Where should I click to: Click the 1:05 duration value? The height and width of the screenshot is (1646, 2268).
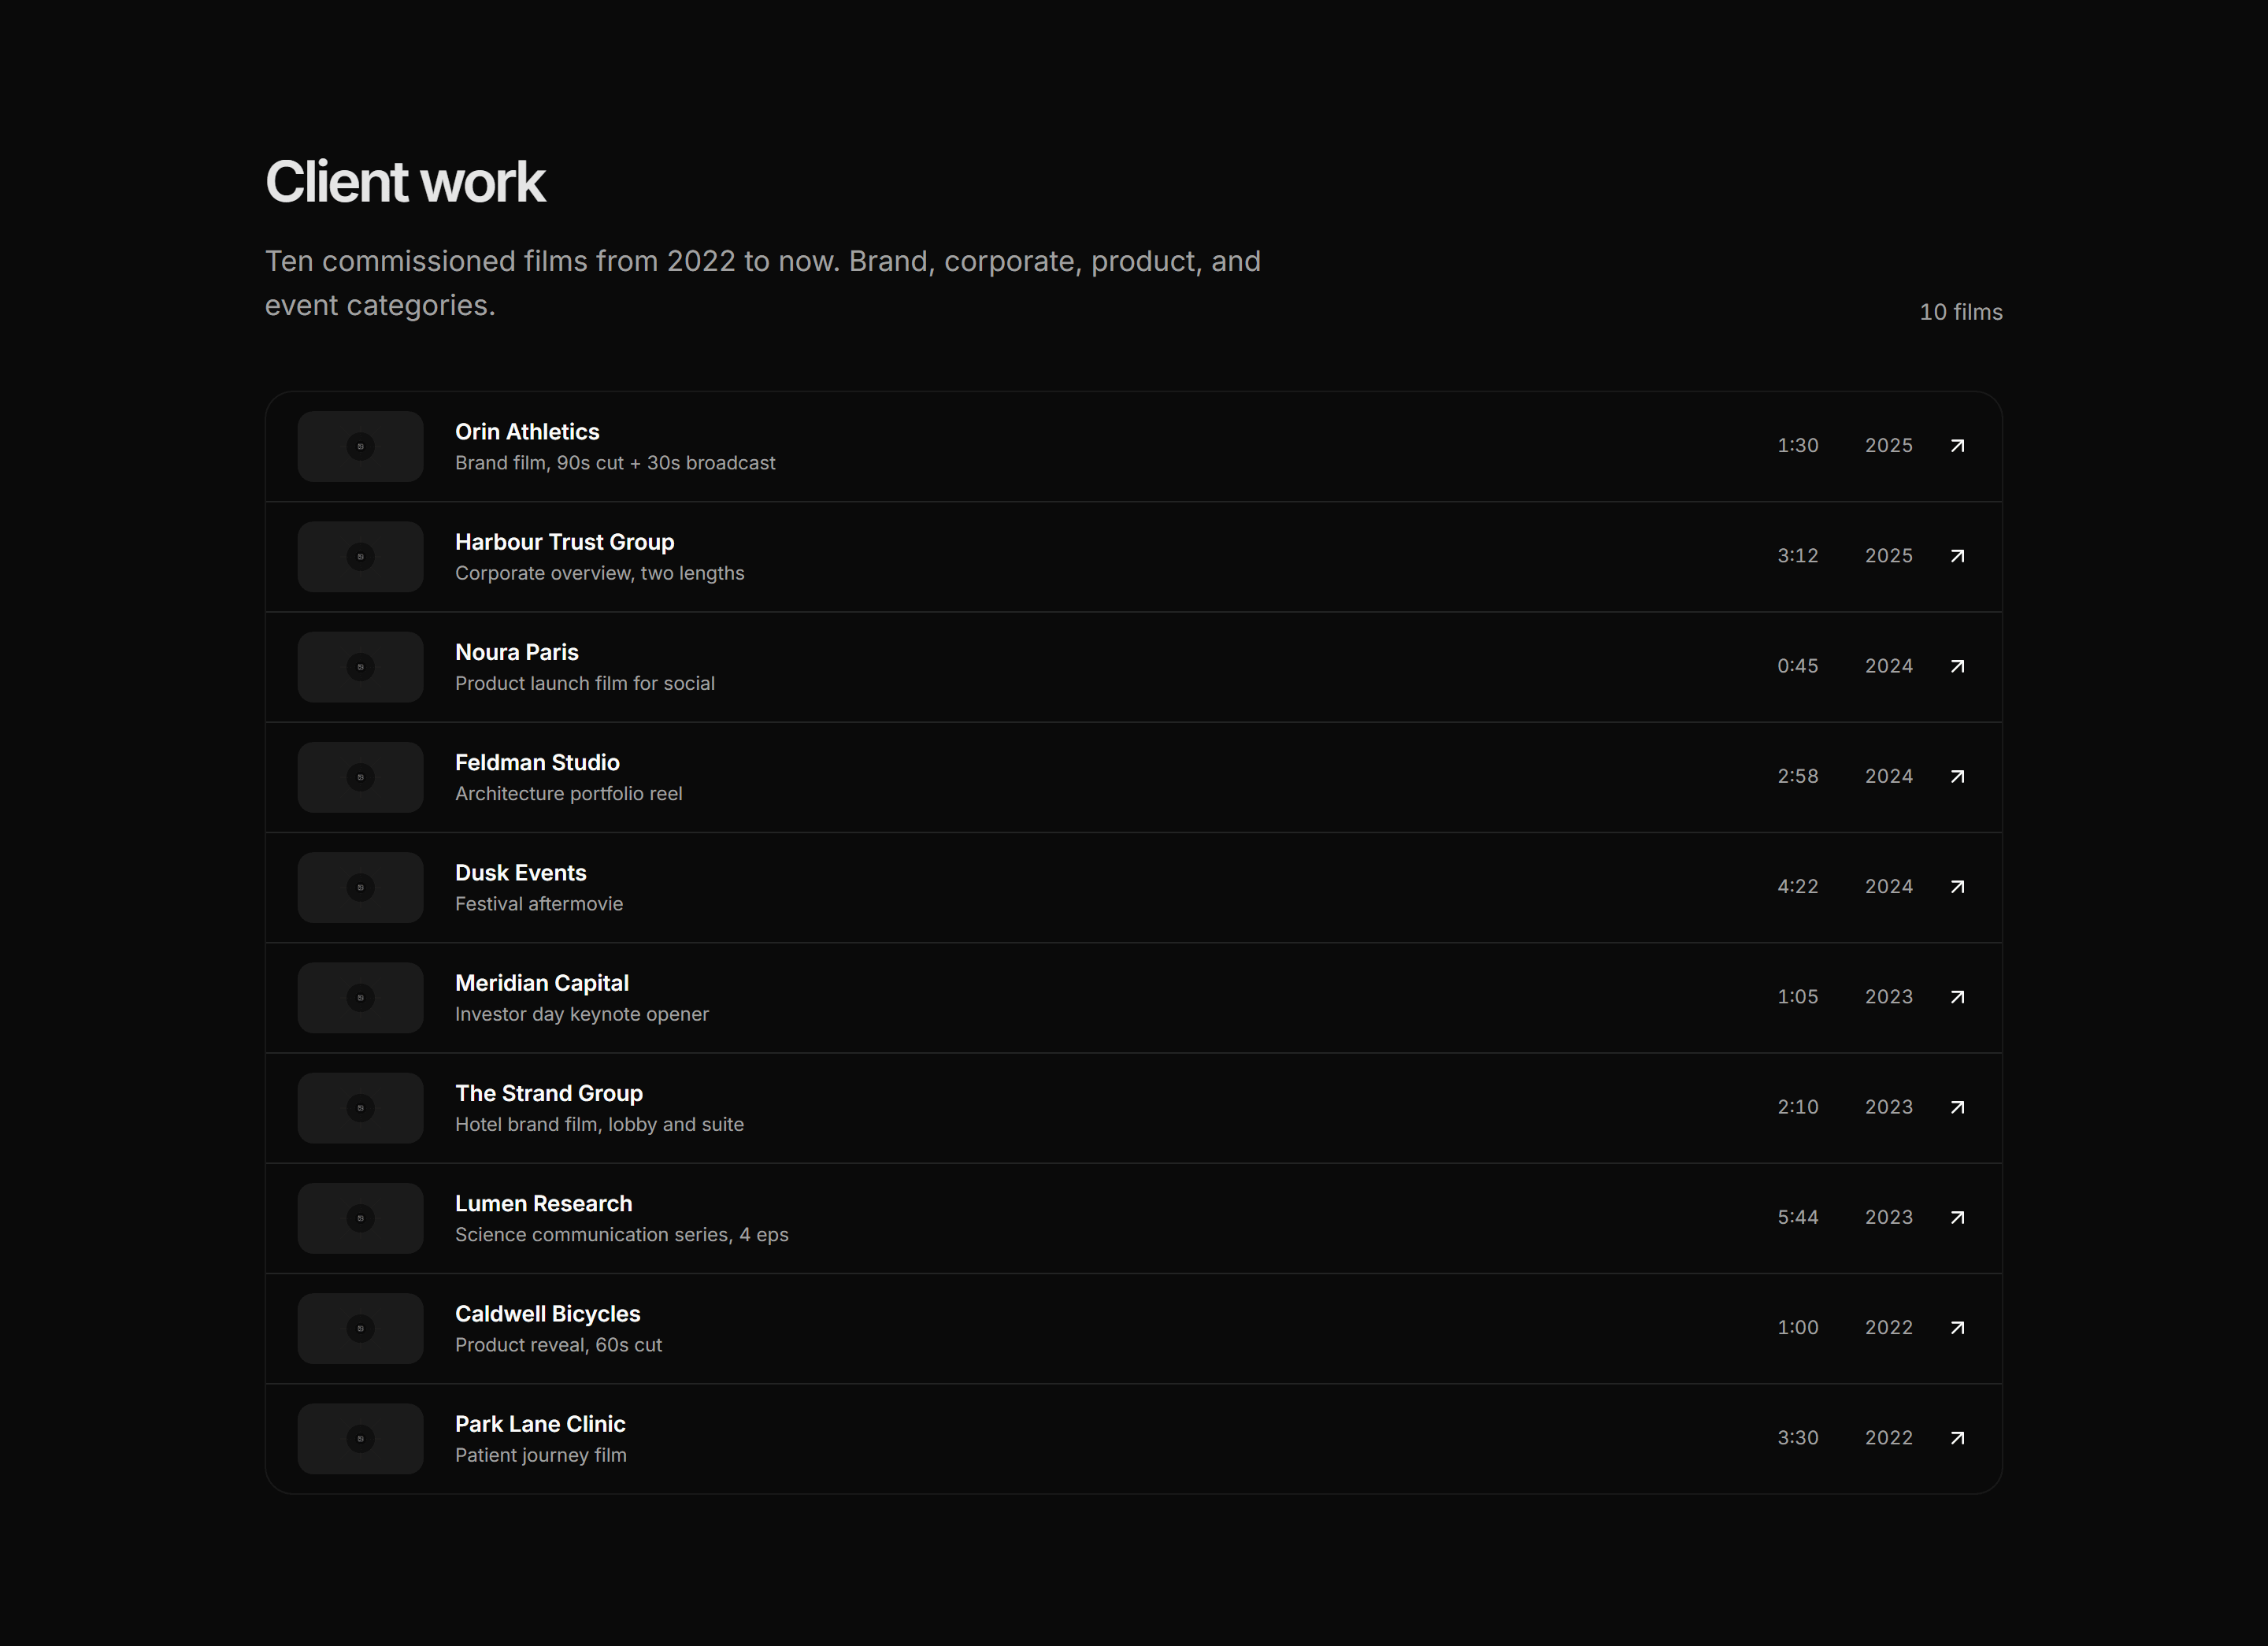pos(1798,997)
